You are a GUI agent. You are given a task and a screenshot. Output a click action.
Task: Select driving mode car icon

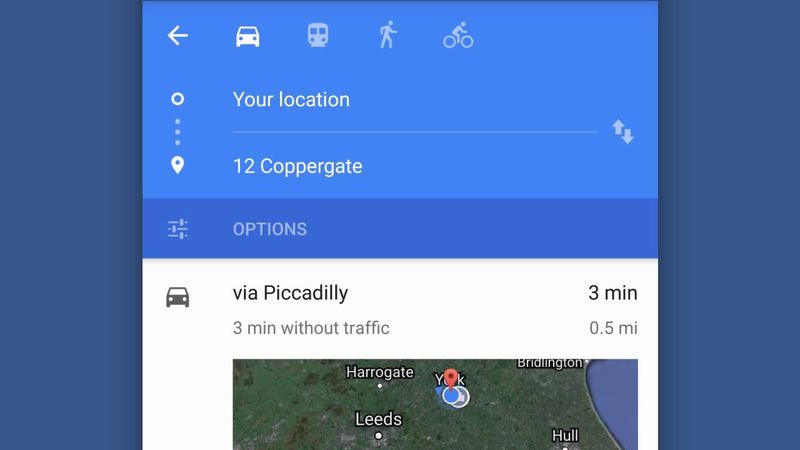247,36
